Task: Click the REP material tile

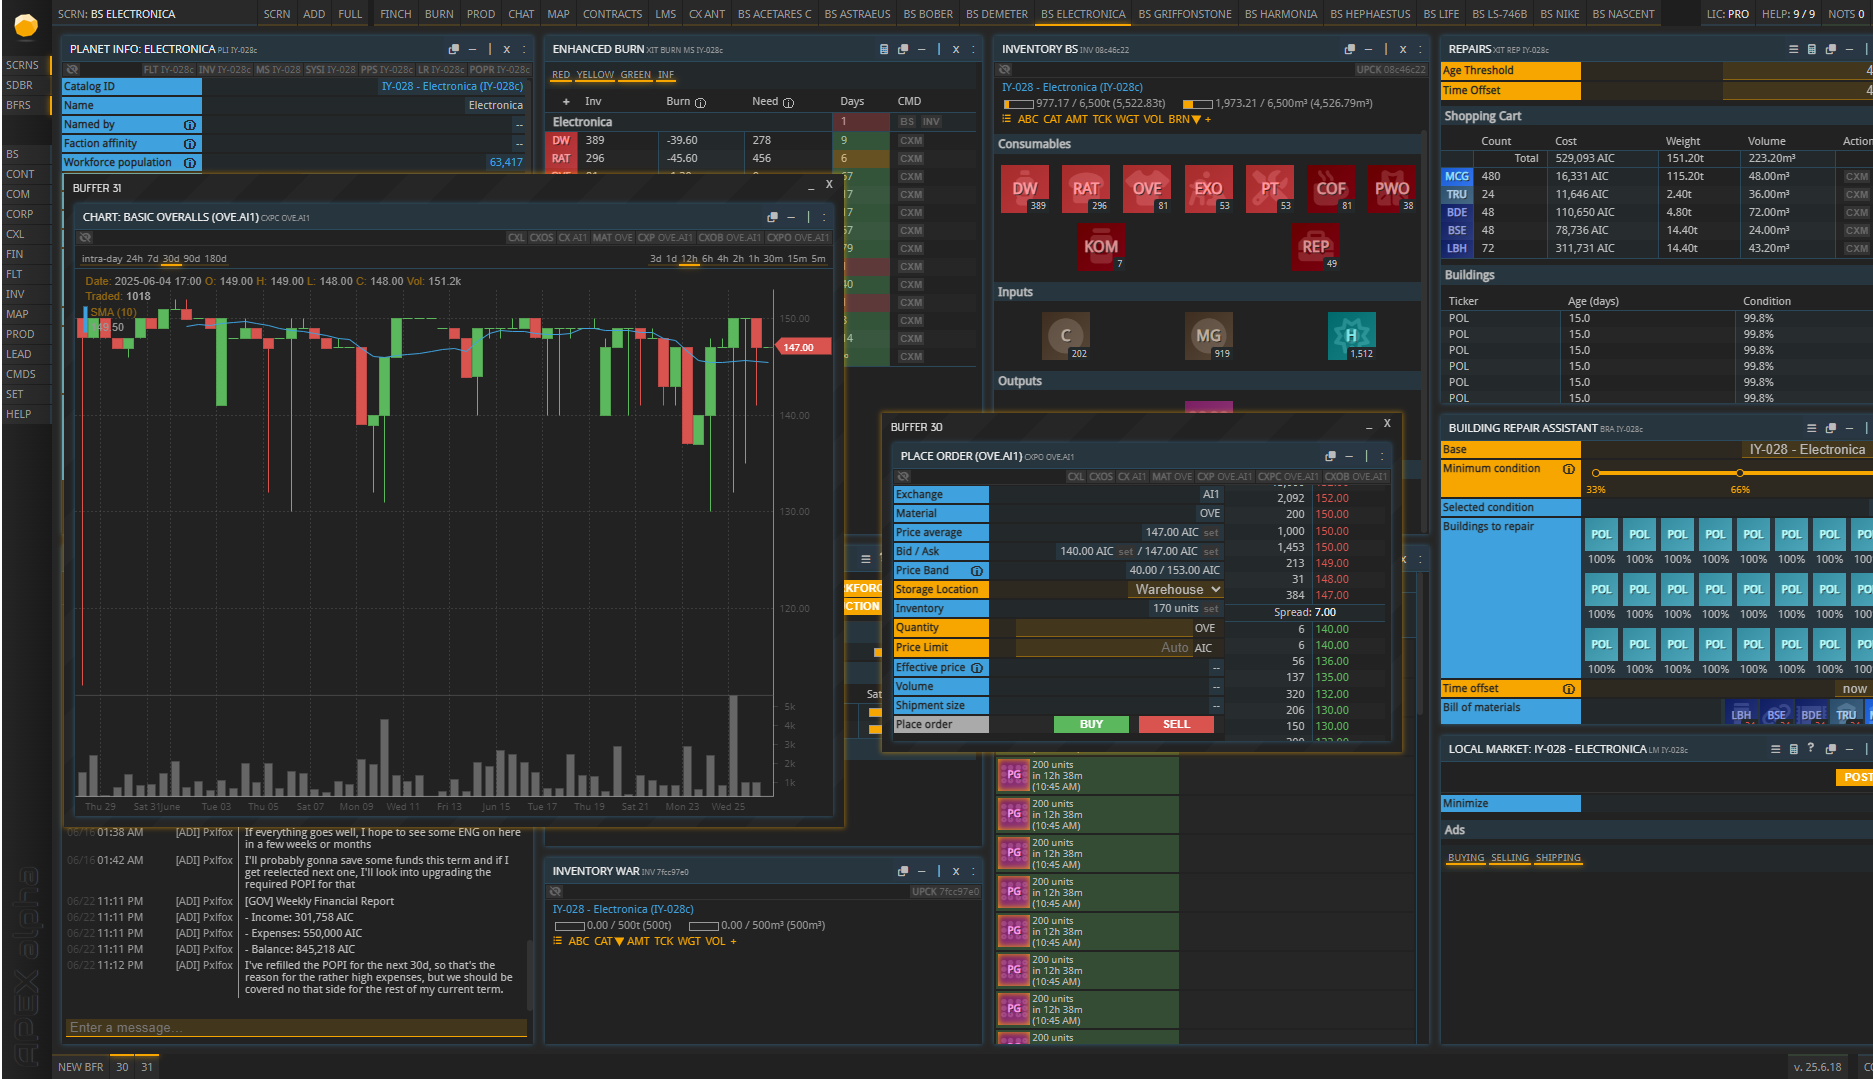Action: point(1316,246)
